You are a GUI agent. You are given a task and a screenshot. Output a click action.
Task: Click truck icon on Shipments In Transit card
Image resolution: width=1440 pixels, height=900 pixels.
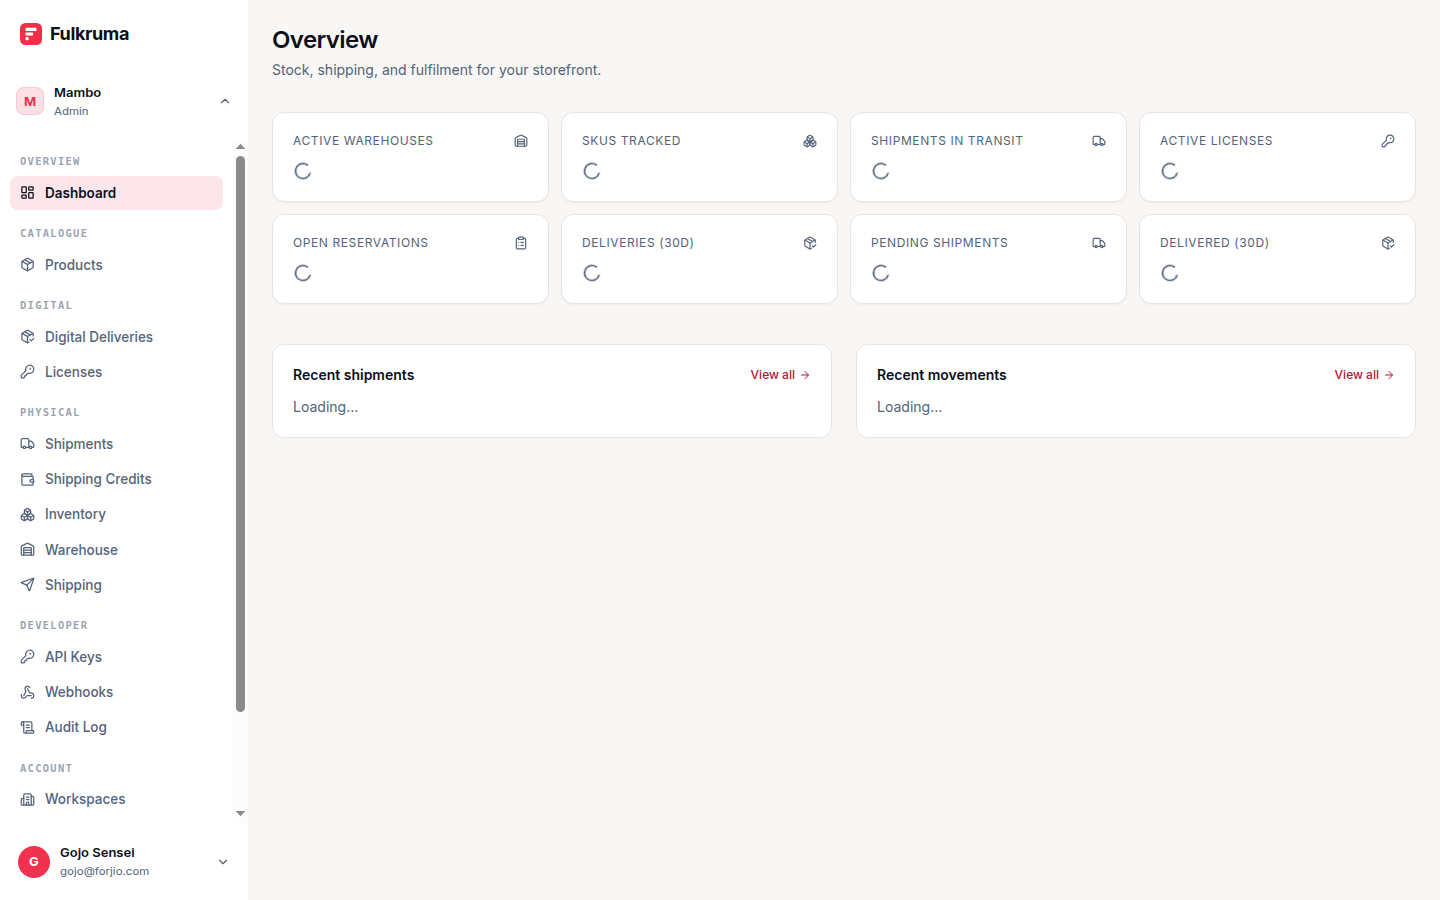tap(1099, 141)
